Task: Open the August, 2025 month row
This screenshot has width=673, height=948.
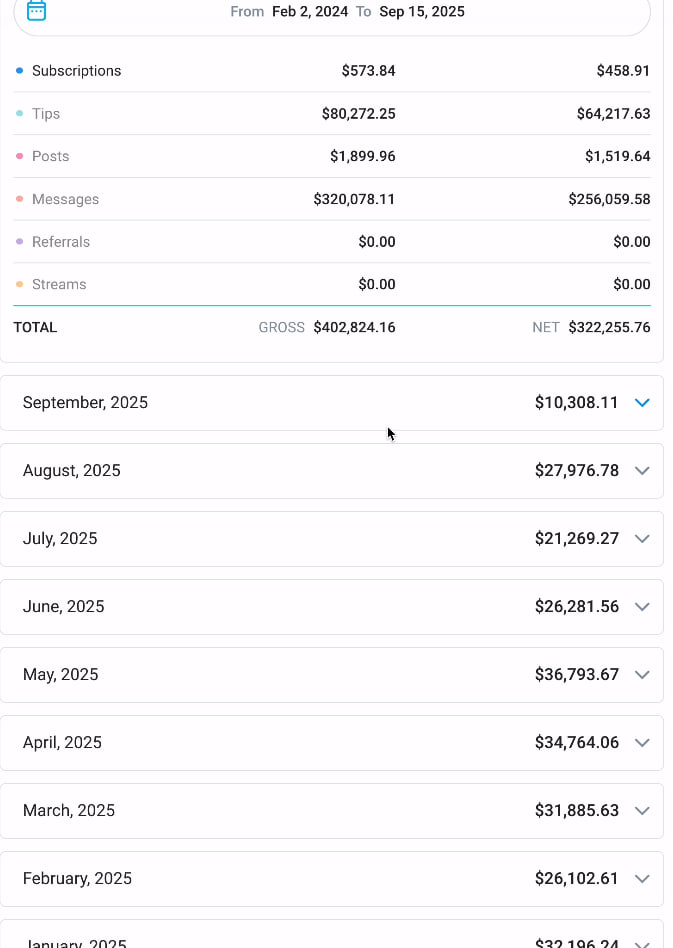Action: click(300, 471)
